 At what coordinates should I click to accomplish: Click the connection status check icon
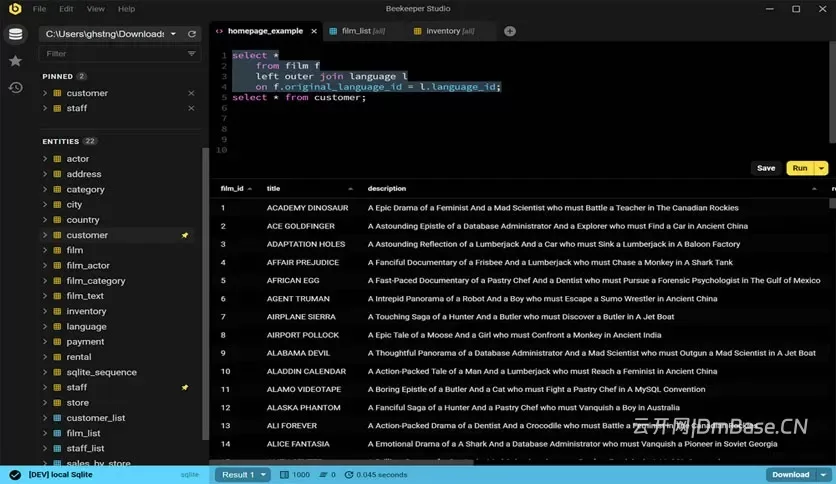click(x=15, y=474)
